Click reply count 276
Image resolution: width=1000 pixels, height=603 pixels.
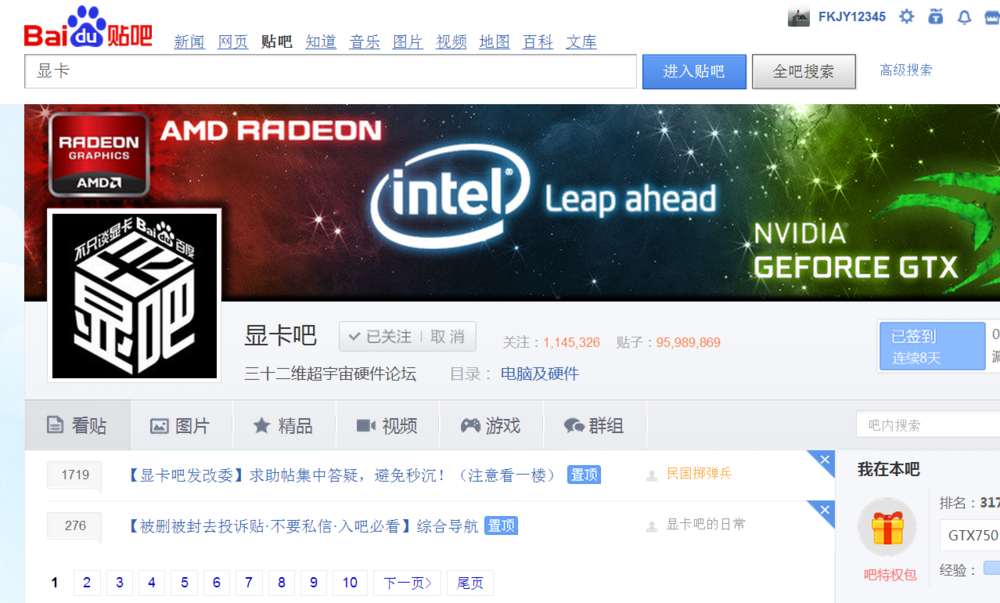(x=75, y=526)
